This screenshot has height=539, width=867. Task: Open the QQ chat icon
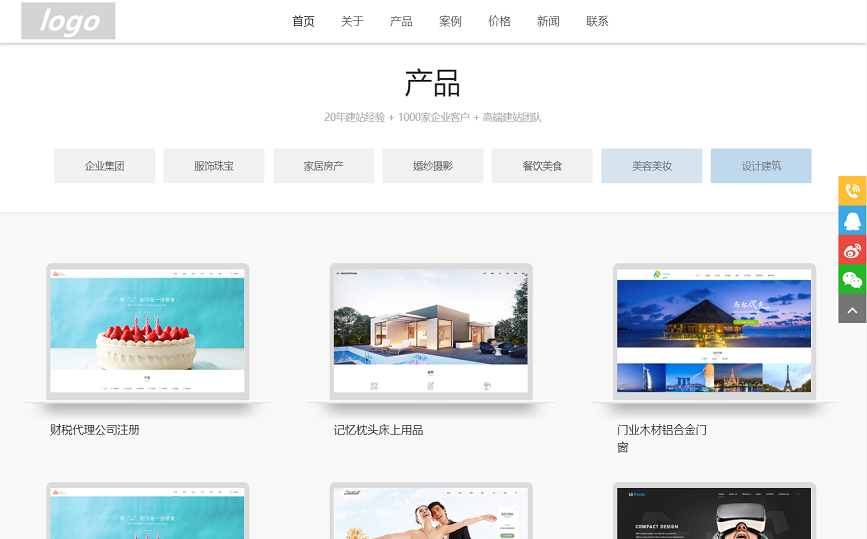853,220
